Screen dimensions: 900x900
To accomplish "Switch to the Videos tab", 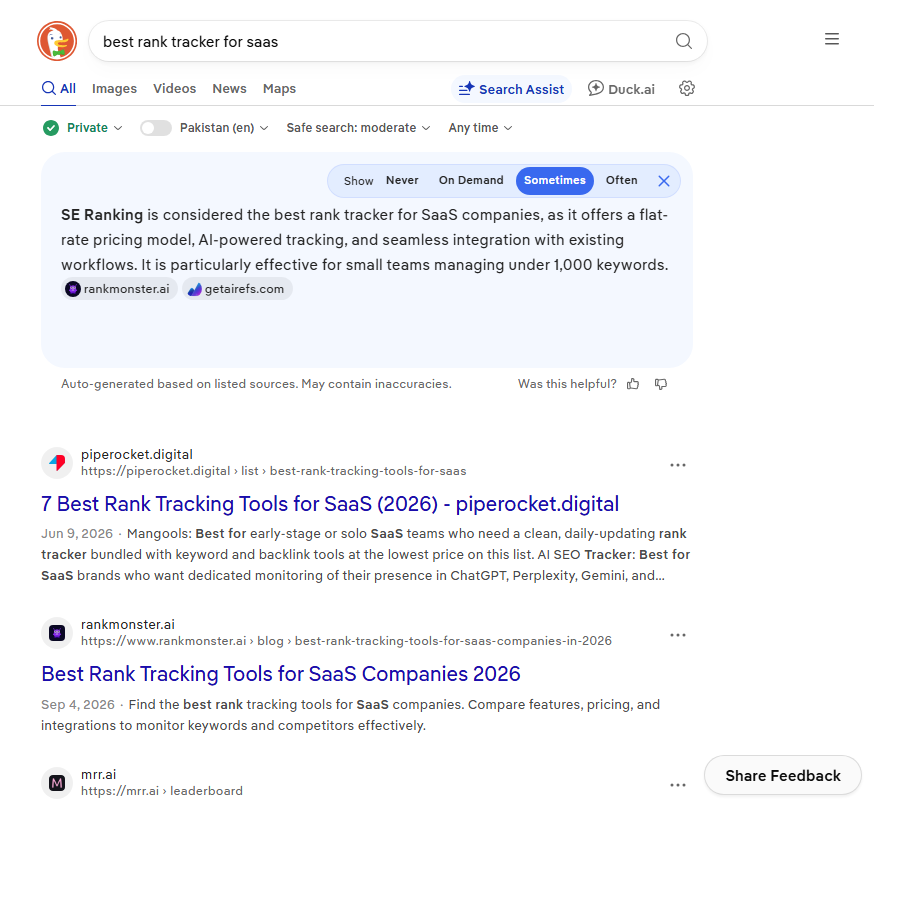I will [174, 88].
